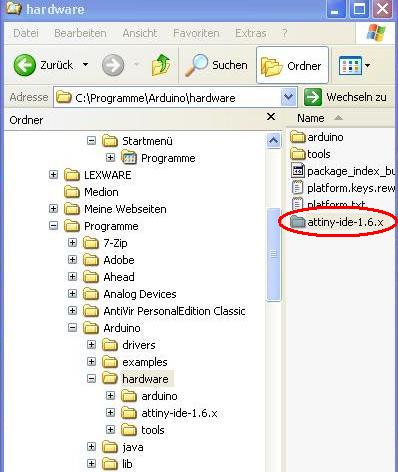Screen dimensions: 398x472
Task: Select the LEXWARE folder in tree
Action: click(98, 175)
